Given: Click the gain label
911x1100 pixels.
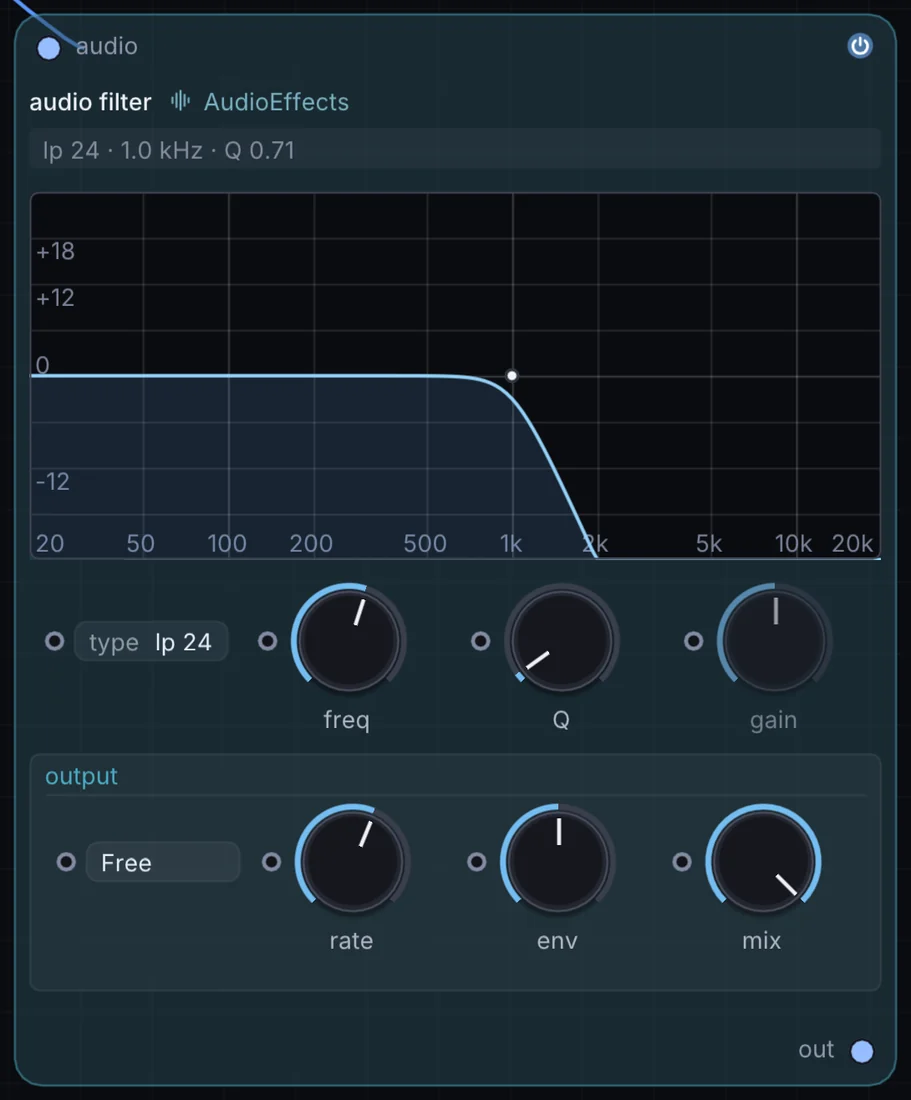Looking at the screenshot, I should coord(774,721).
